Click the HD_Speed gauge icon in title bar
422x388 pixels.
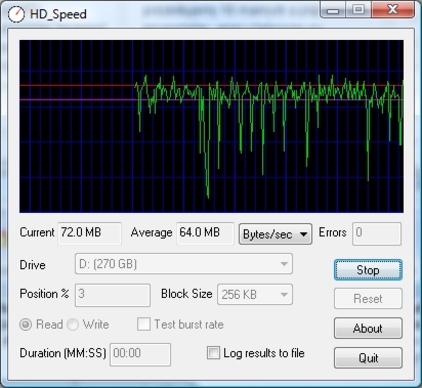click(16, 14)
